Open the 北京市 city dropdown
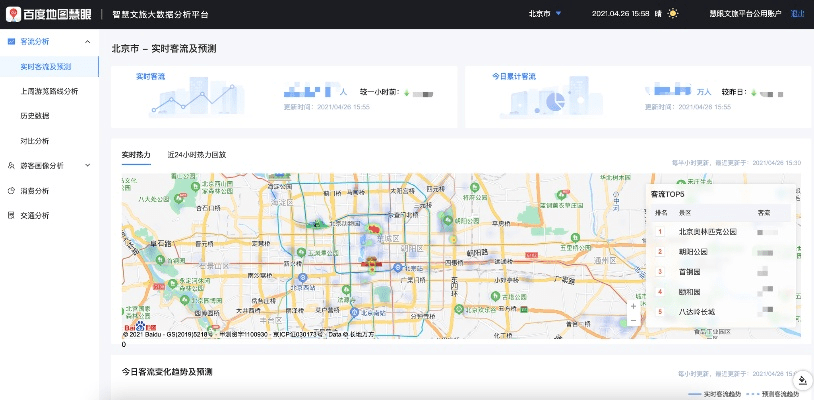Image resolution: width=814 pixels, height=400 pixels. point(545,14)
